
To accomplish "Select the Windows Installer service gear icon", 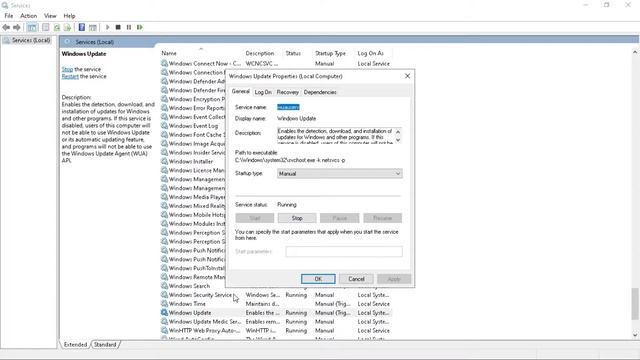I will pos(164,161).
